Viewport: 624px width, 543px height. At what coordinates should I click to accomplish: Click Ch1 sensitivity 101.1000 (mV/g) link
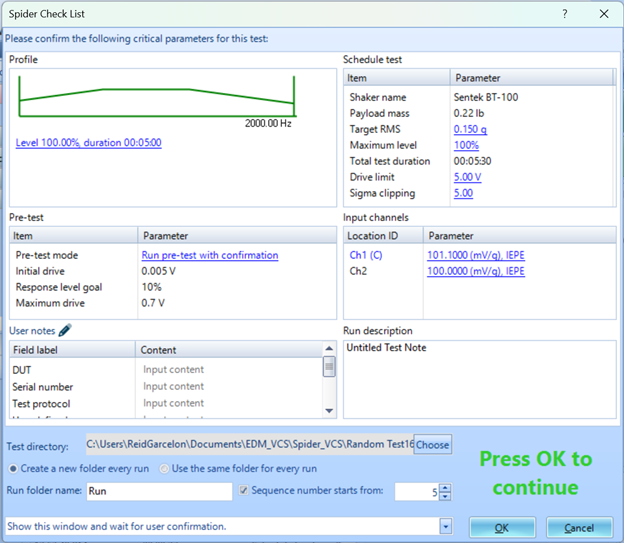(475, 255)
